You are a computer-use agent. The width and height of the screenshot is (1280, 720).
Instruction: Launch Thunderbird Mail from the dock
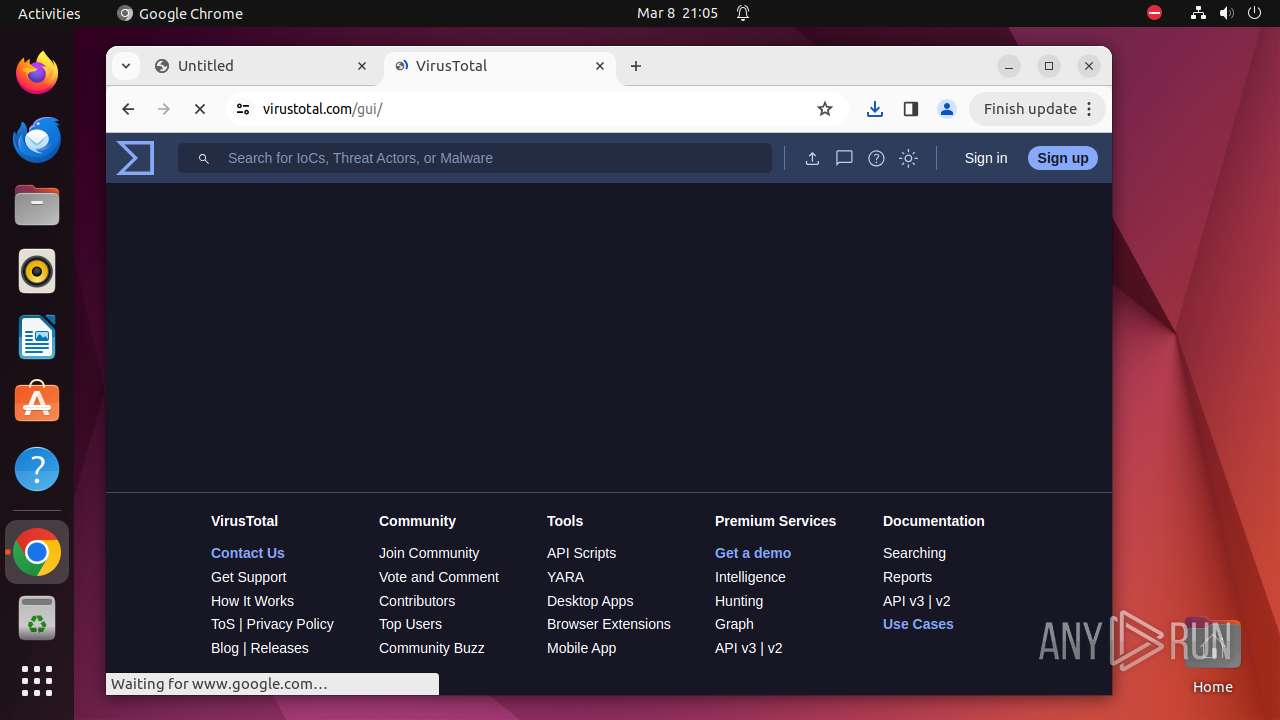click(37, 139)
